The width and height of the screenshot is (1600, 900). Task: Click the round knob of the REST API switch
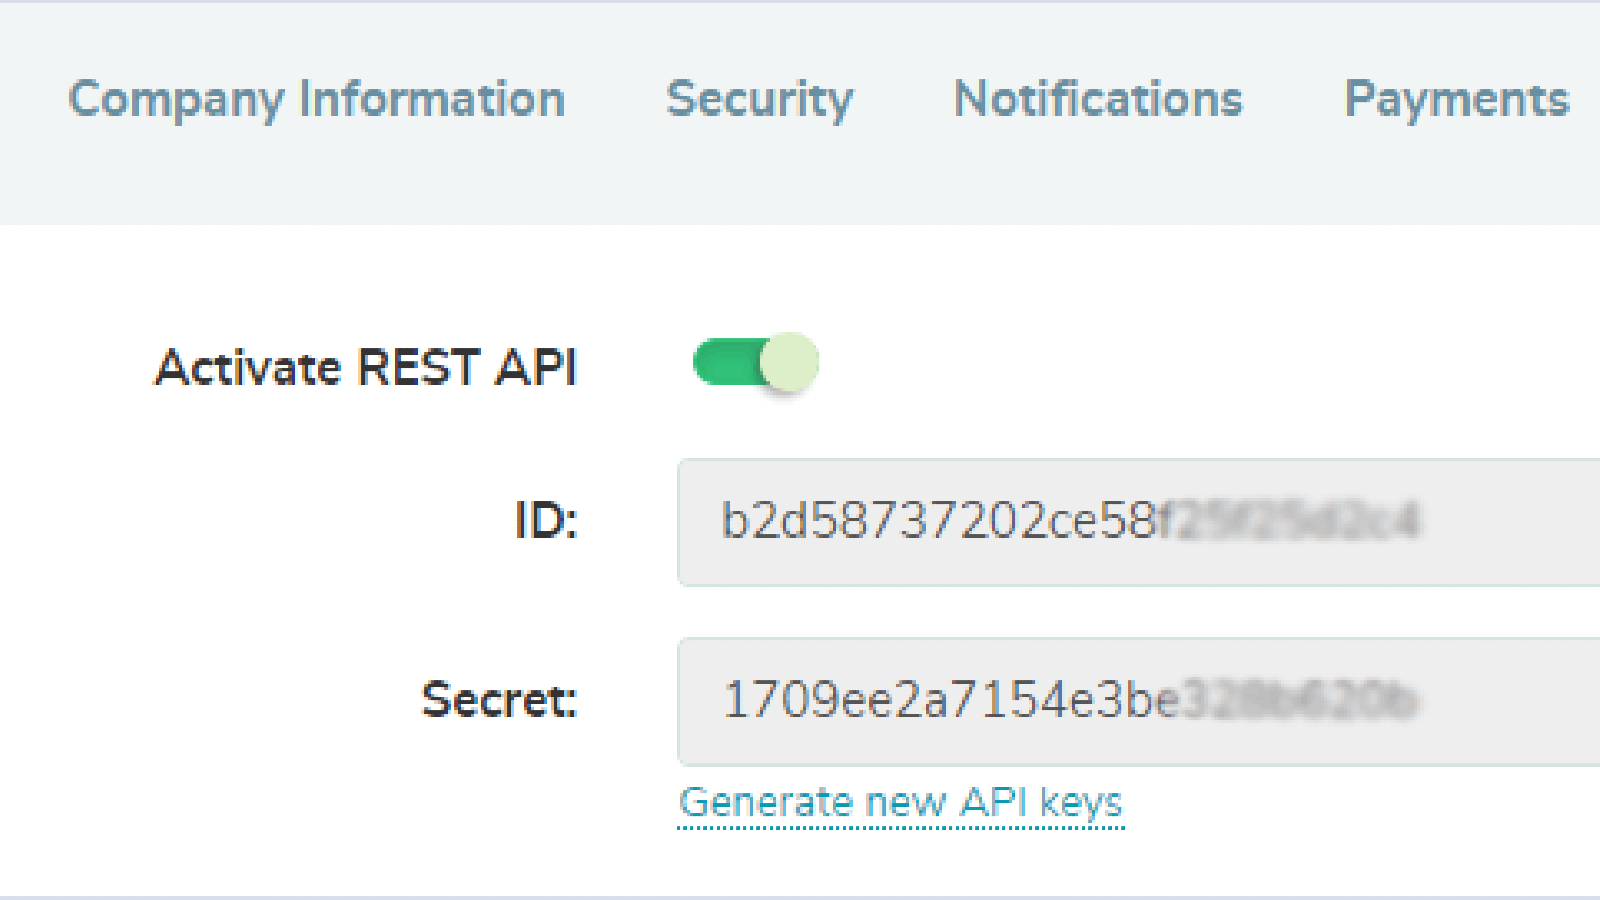[x=789, y=362]
